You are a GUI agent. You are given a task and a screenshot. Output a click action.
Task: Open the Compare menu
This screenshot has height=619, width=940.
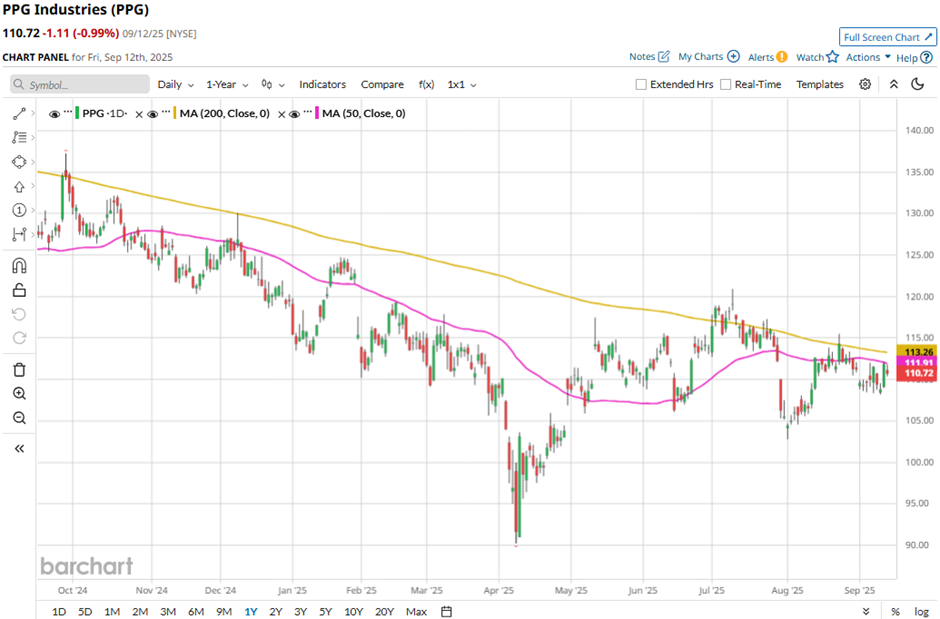[x=382, y=84]
